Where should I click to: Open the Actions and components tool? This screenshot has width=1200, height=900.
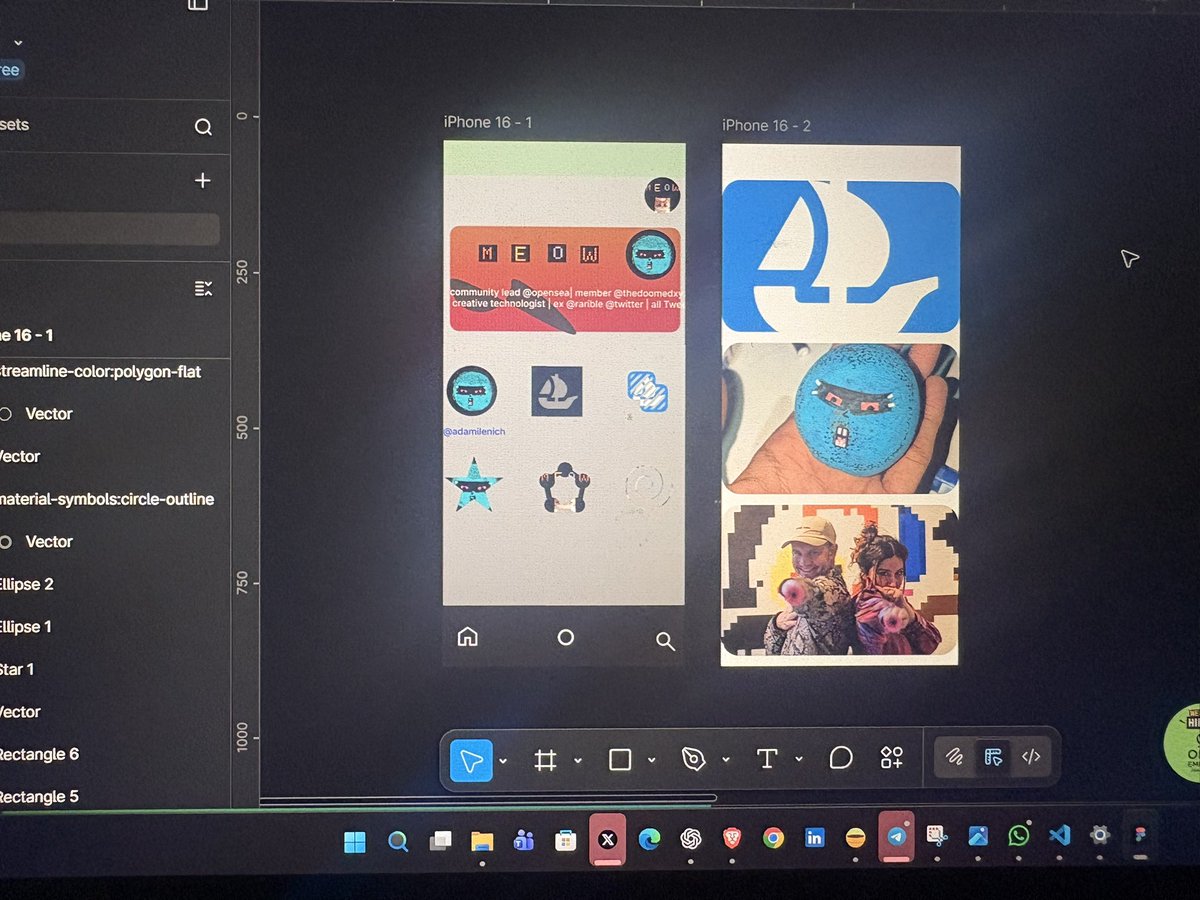coord(891,757)
